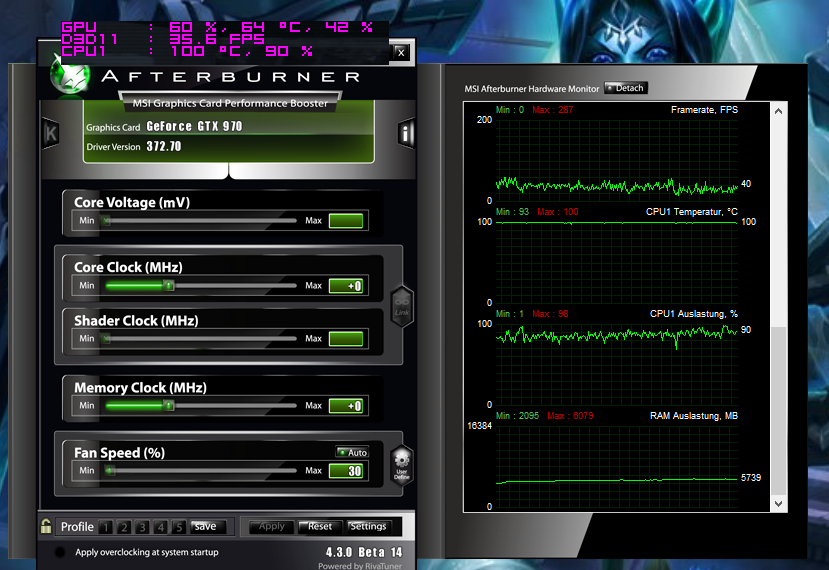Select profile slot 4

(161, 527)
